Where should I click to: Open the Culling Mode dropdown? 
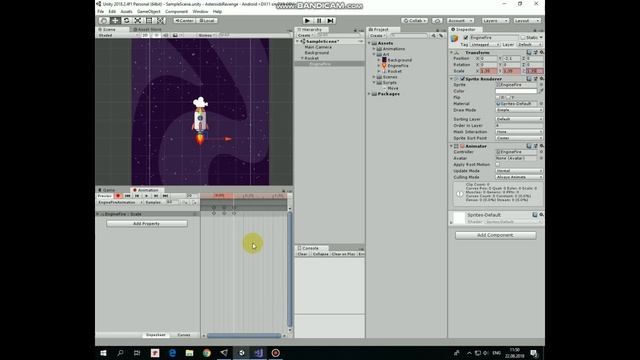tap(519, 177)
